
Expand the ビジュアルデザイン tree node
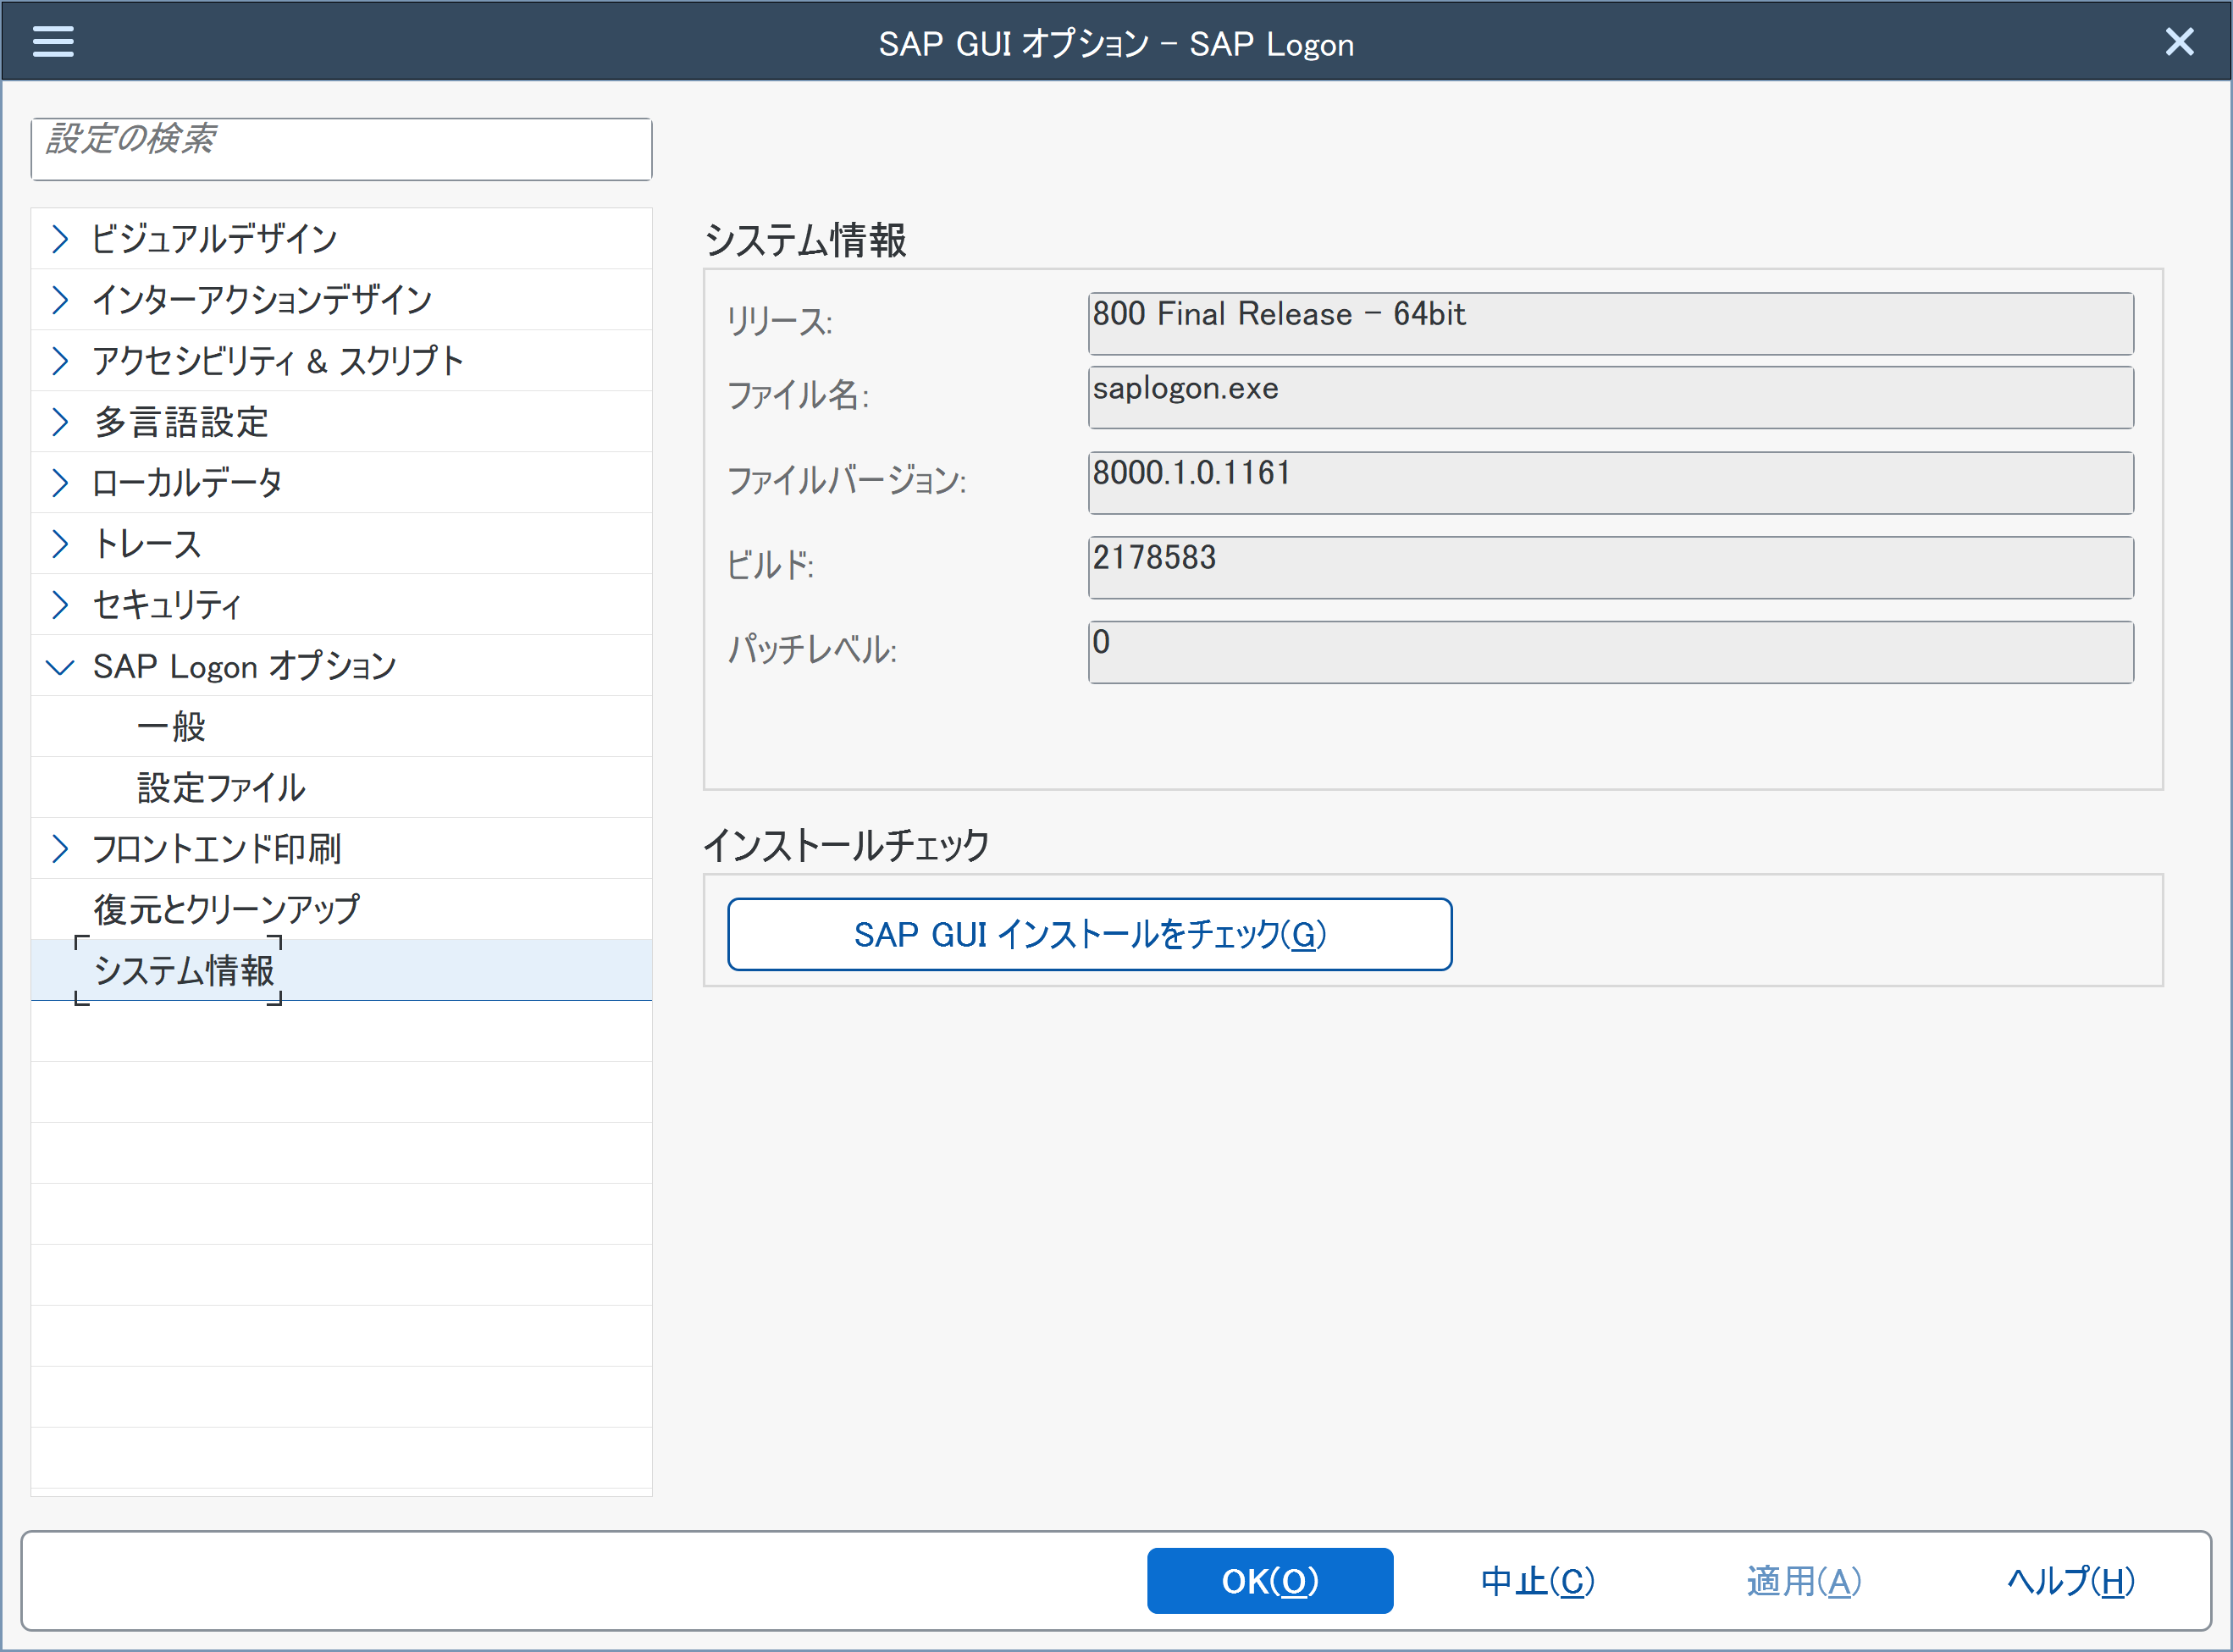(60, 239)
